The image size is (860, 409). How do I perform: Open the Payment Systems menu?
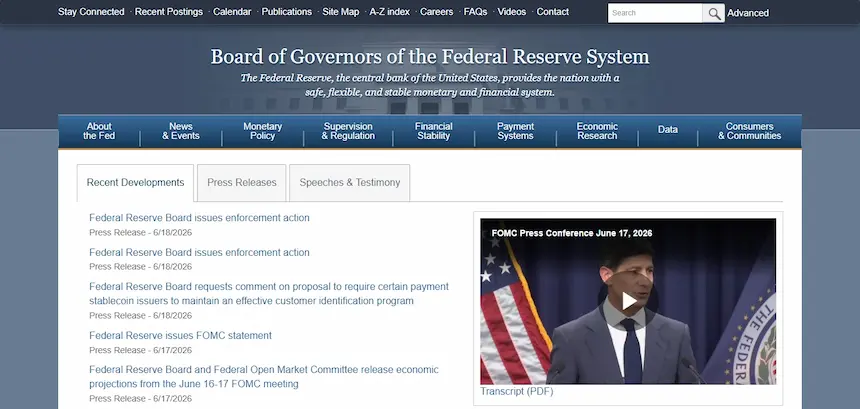click(516, 131)
